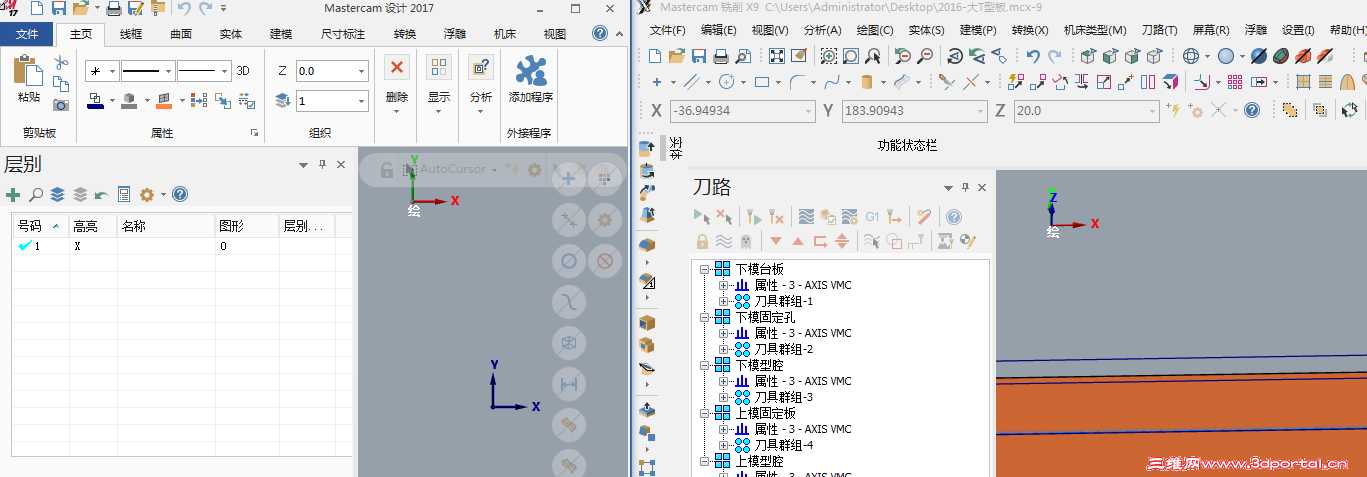This screenshot has width=1367, height=477.
Task: Click blue stacked layers icon in 层别 panel
Action: coord(58,194)
